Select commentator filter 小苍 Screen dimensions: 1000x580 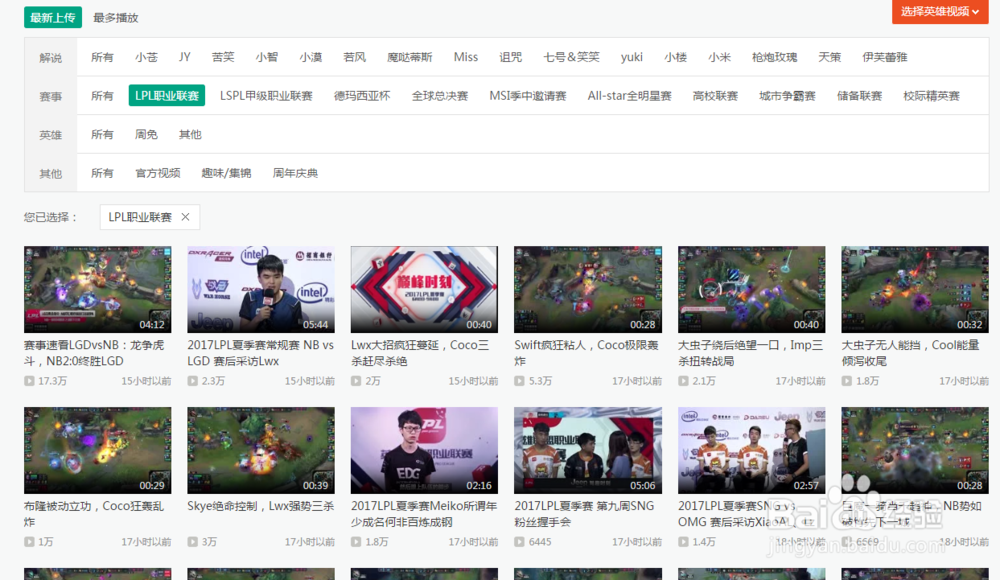(146, 57)
